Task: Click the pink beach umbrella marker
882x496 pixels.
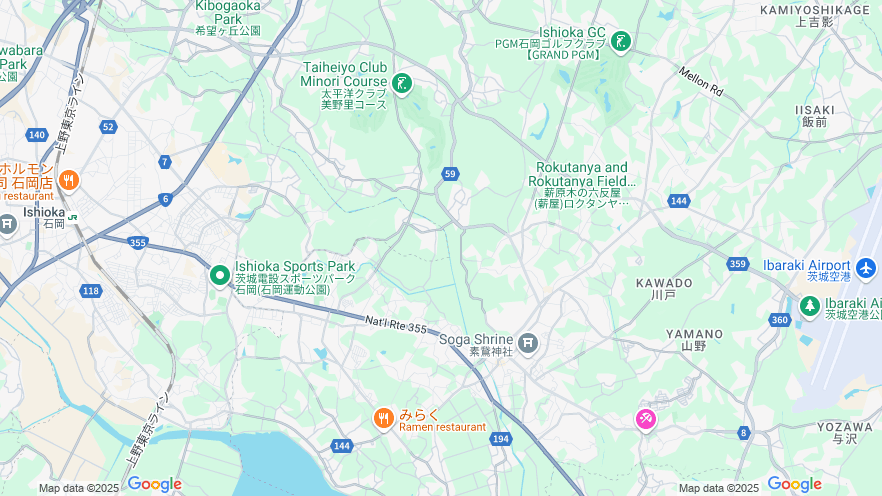Action: 646,419
